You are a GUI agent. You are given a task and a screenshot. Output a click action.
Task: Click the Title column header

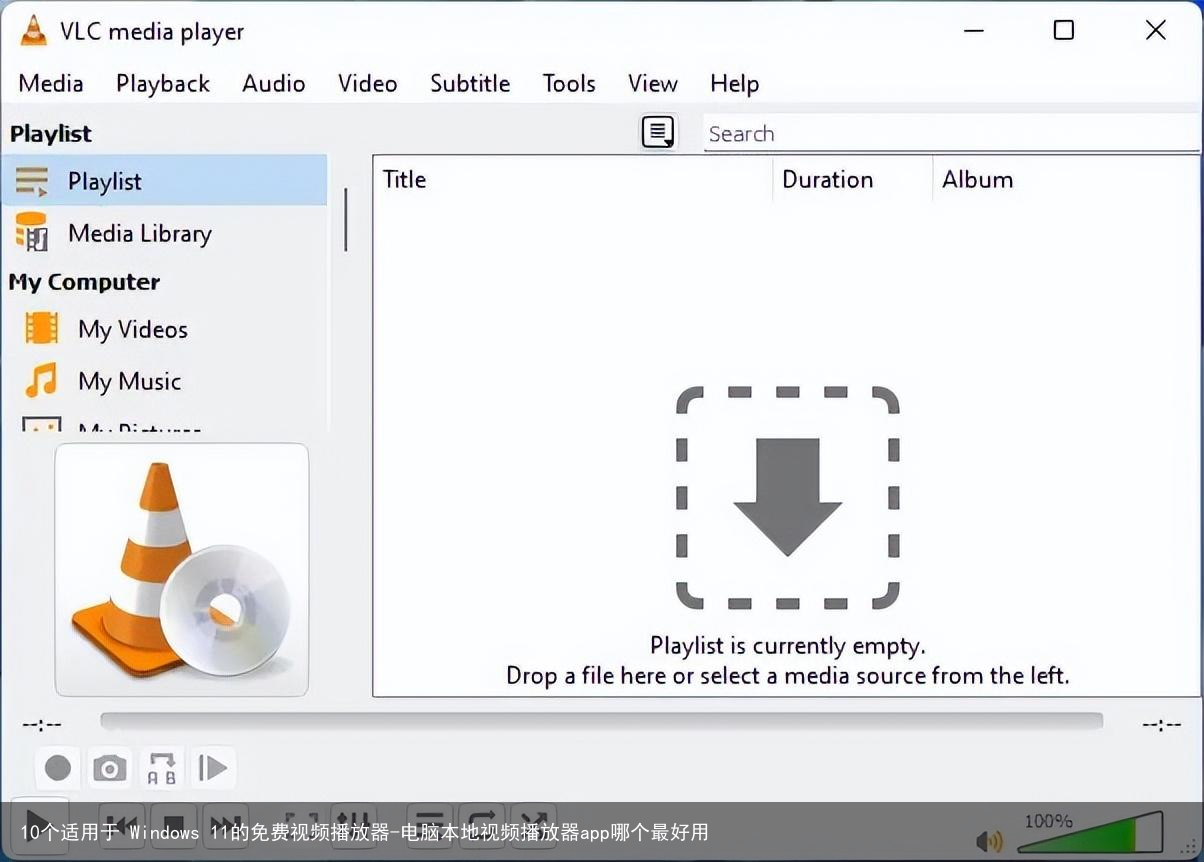pyautogui.click(x=405, y=180)
